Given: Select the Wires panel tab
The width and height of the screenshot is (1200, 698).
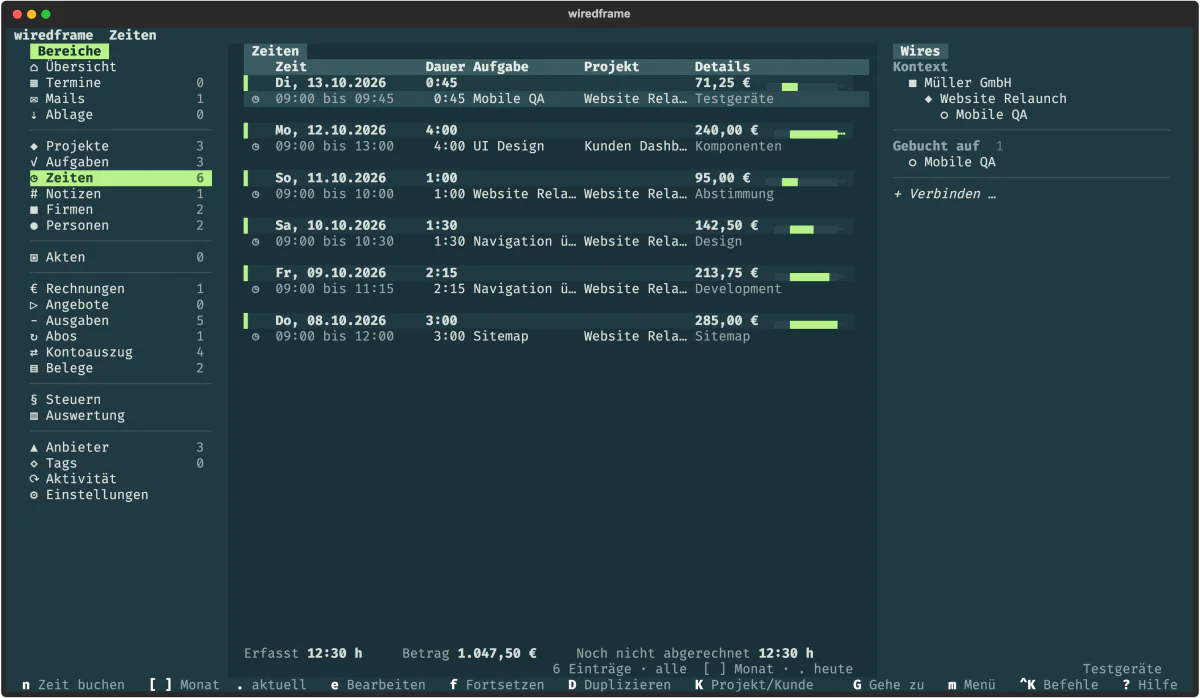Looking at the screenshot, I should (920, 51).
